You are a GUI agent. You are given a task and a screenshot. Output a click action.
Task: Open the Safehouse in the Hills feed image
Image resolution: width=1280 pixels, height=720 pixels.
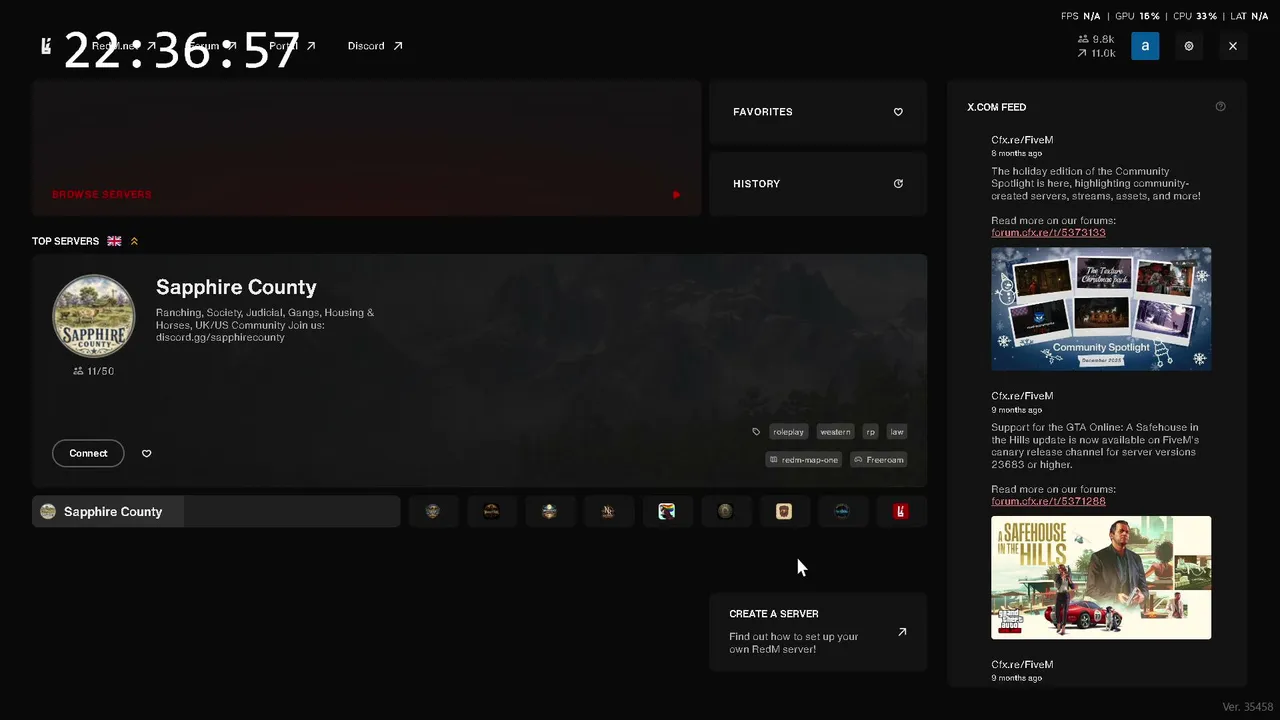(1101, 577)
